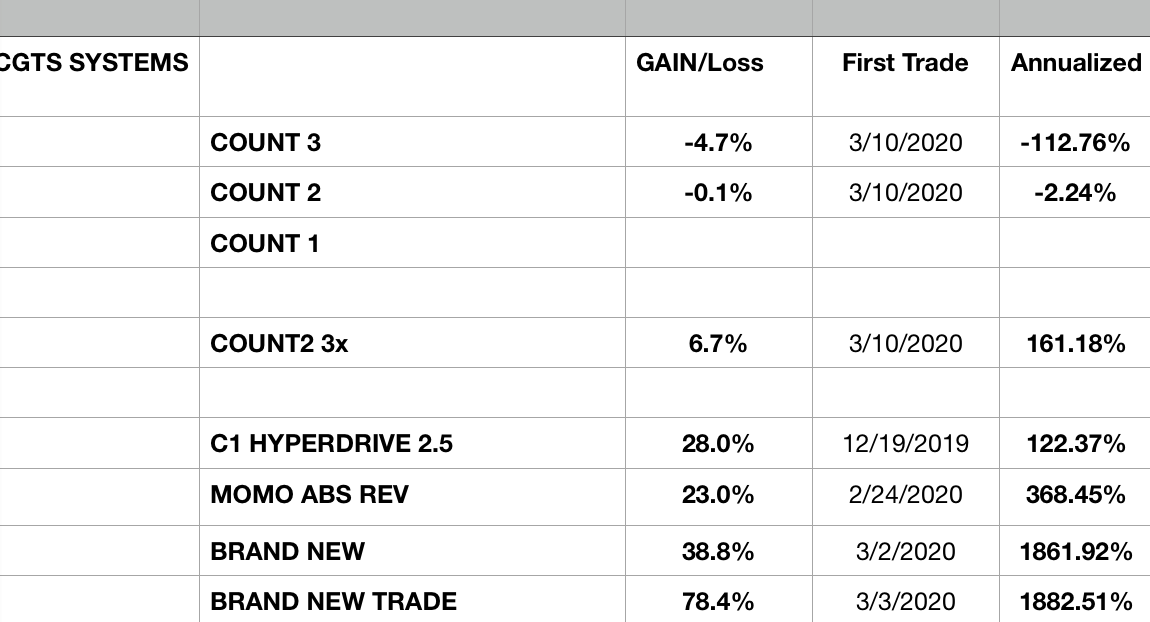Image resolution: width=1150 pixels, height=622 pixels.
Task: Click the Annualized heading cell
Action: coord(1075,63)
